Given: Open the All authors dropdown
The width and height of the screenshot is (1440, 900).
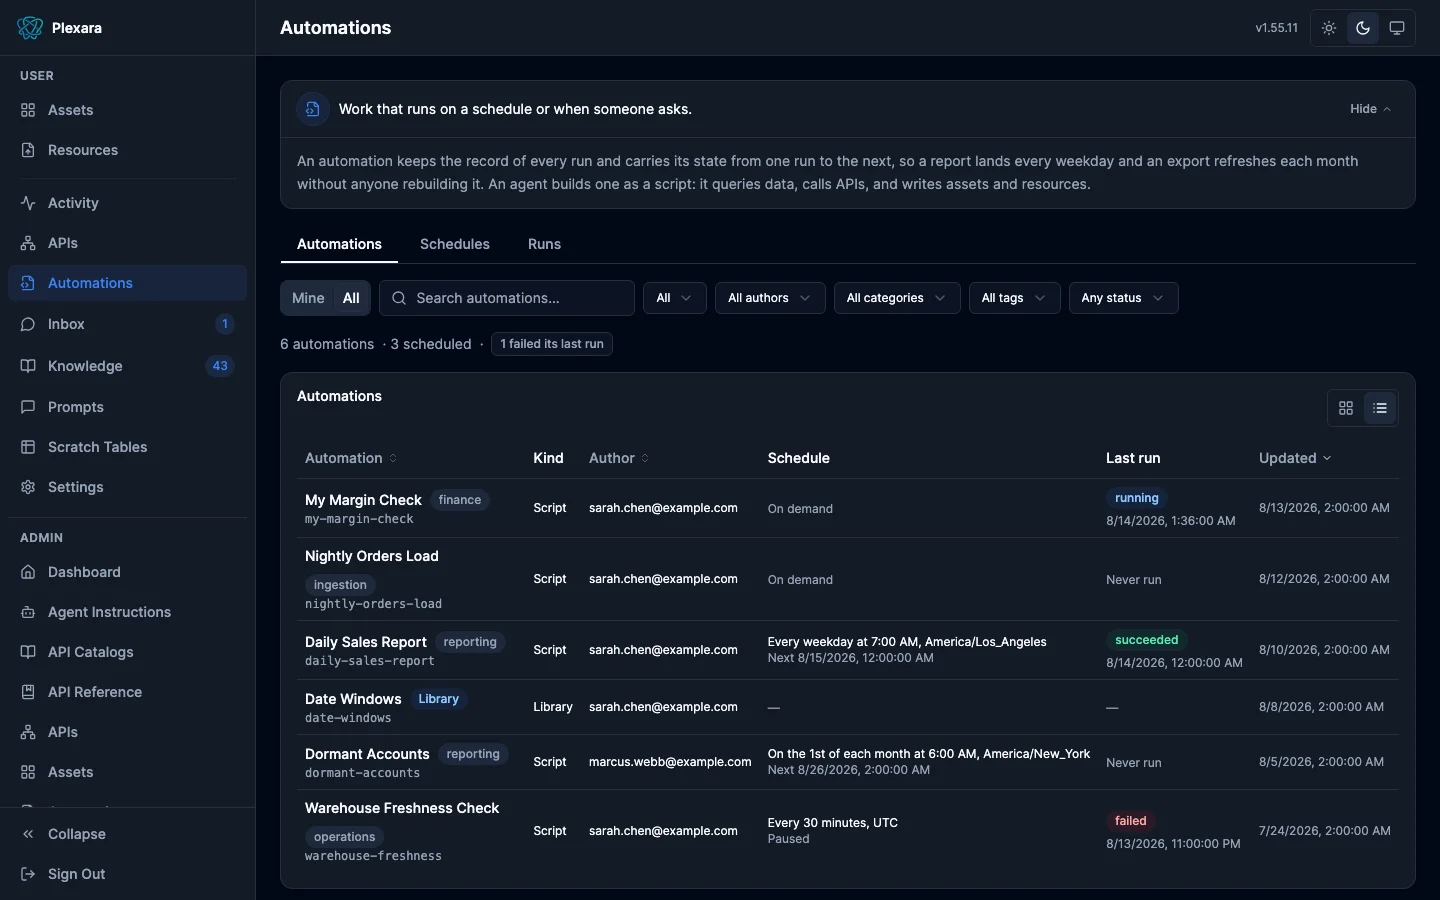Looking at the screenshot, I should pyautogui.click(x=770, y=298).
